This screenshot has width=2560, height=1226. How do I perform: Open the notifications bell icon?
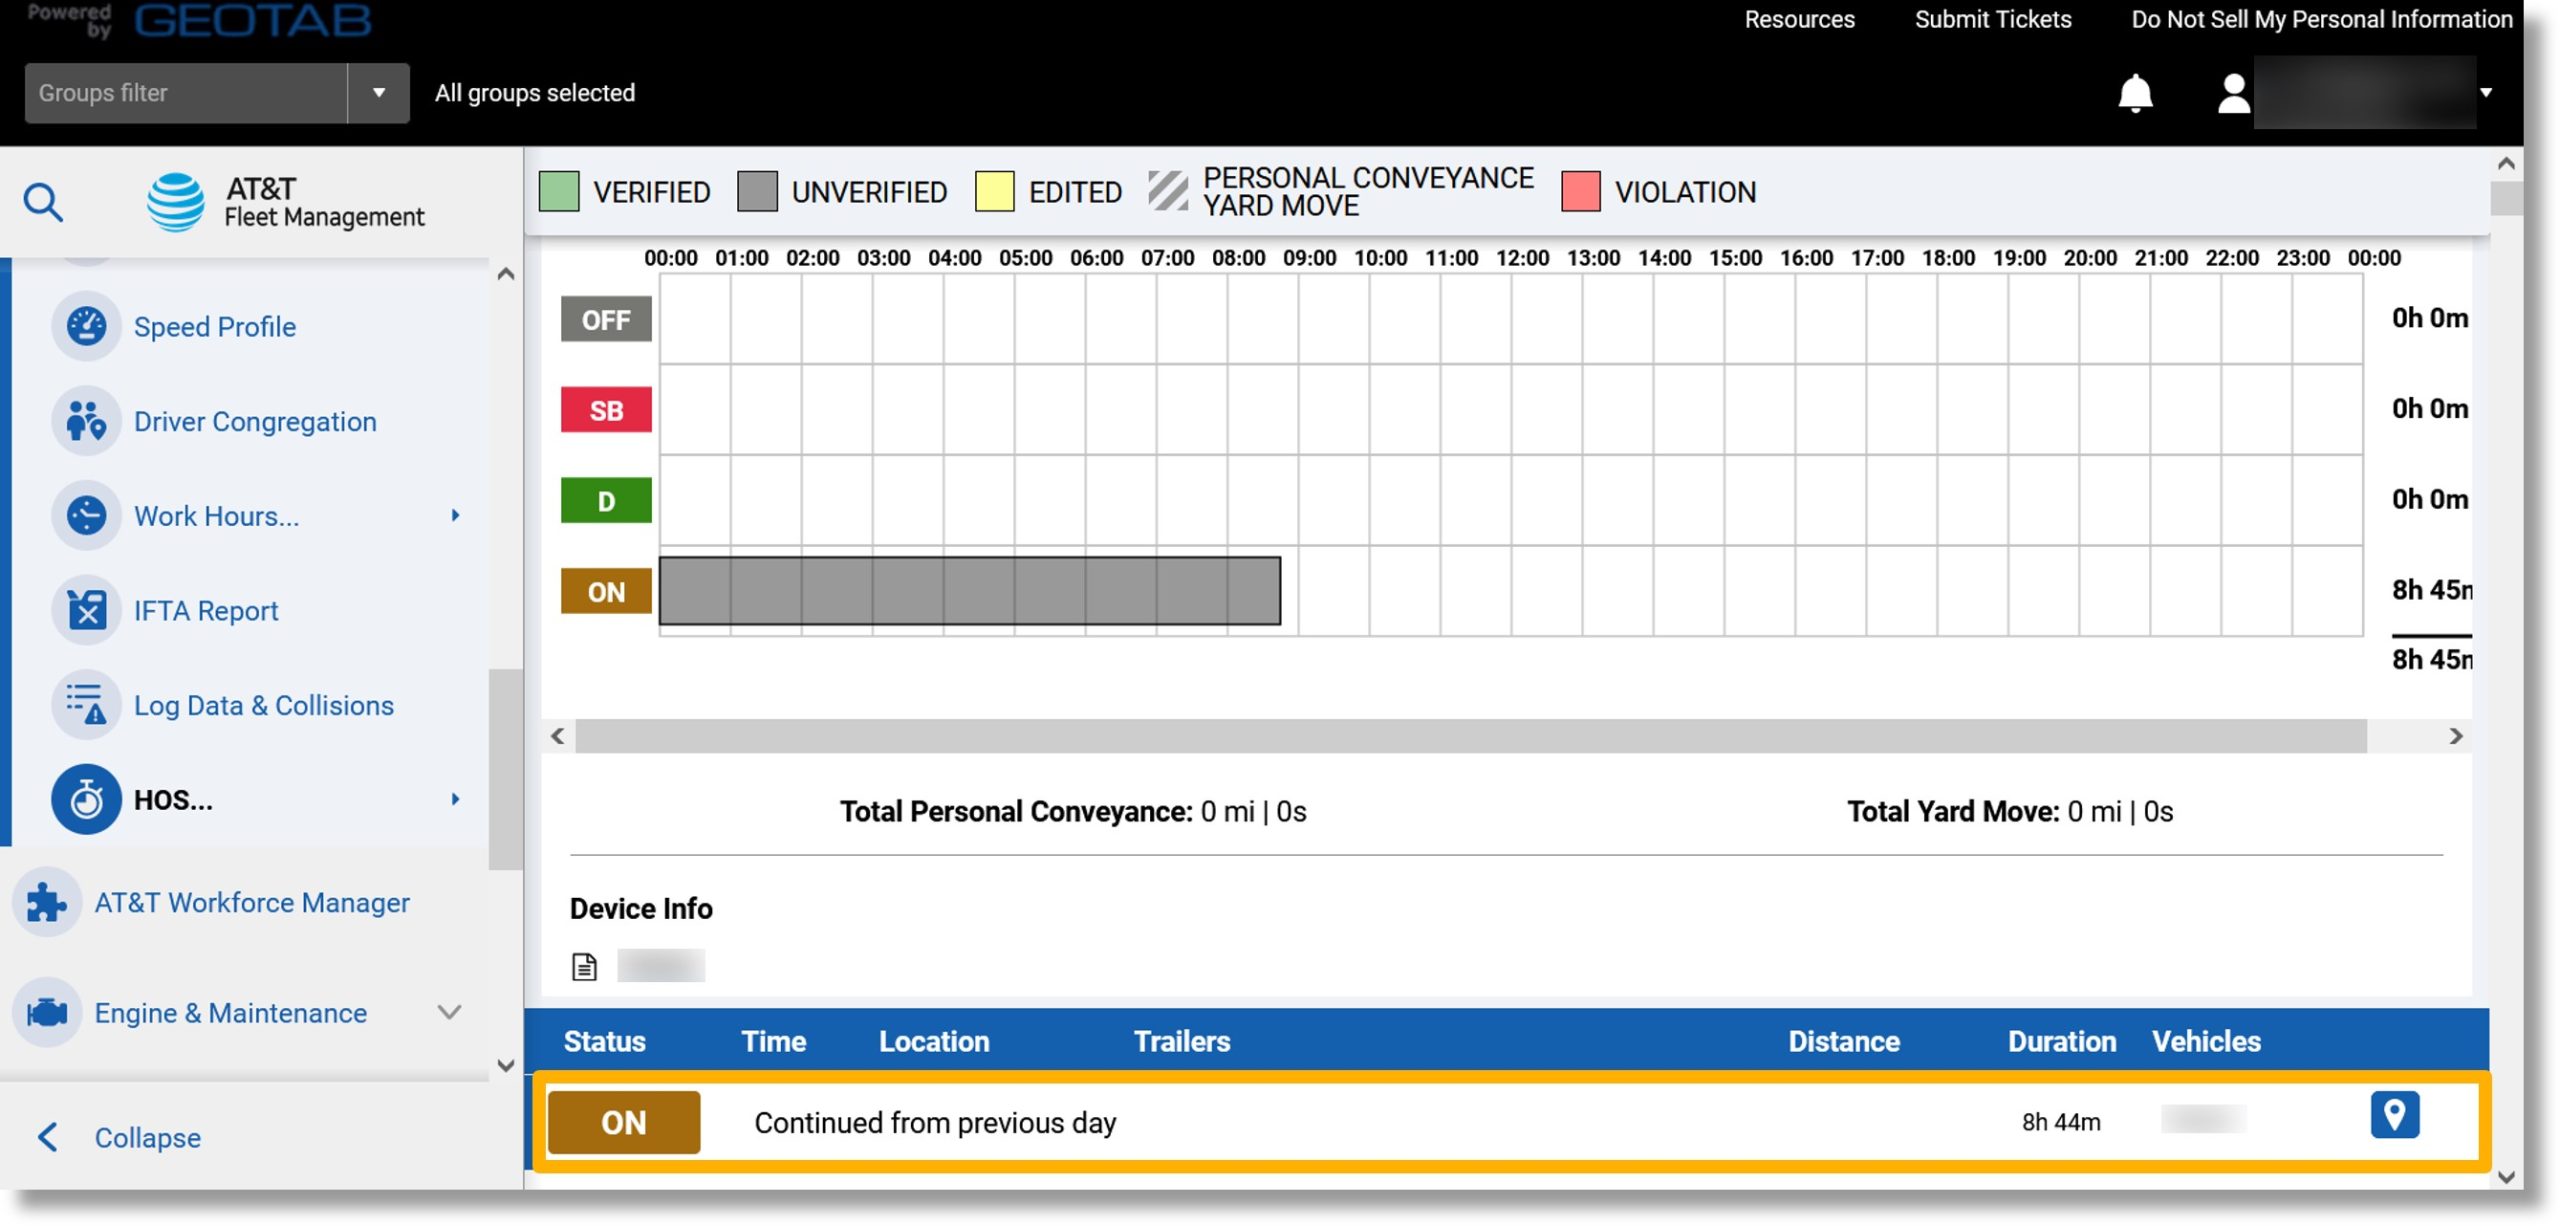[2135, 93]
